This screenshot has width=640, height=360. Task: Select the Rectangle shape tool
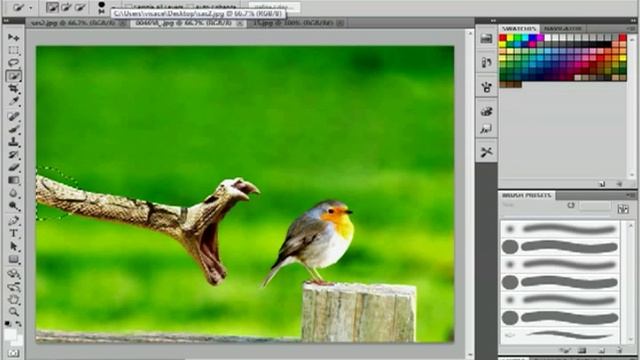(13, 259)
